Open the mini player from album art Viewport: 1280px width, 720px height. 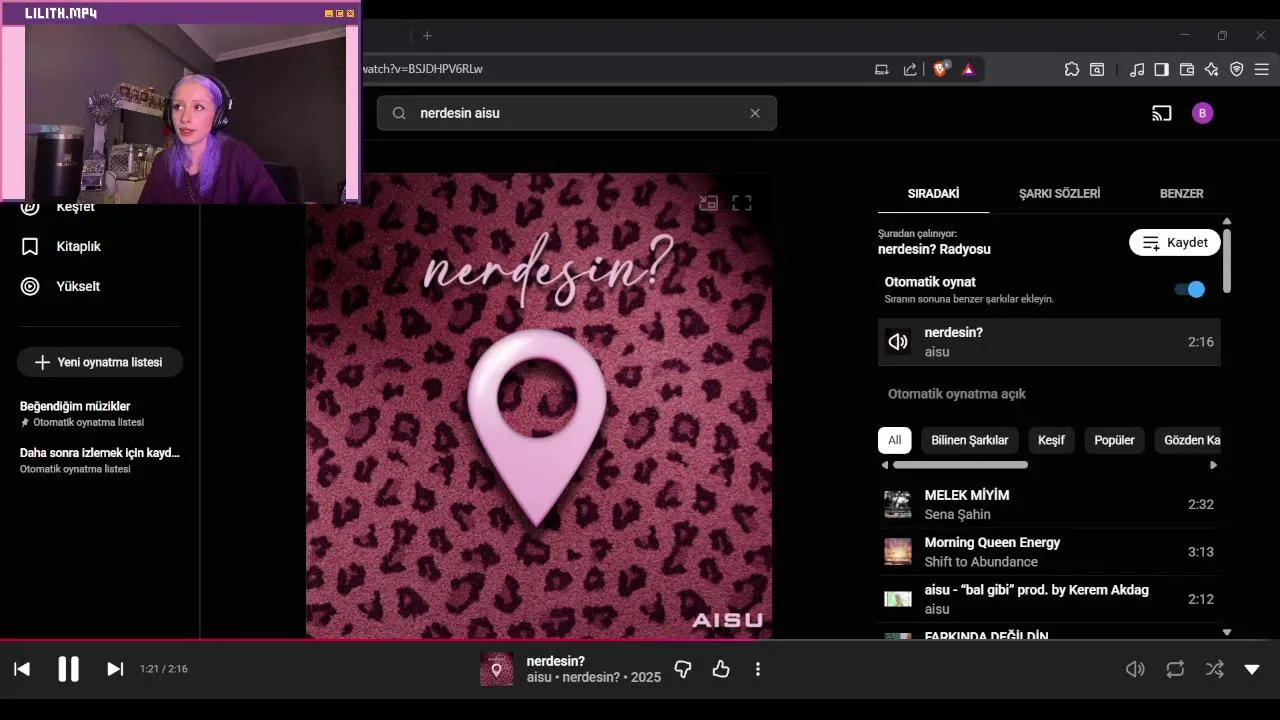(x=708, y=203)
